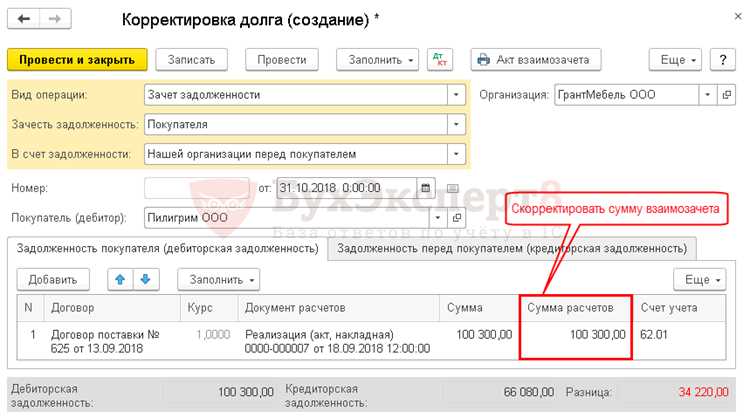Screen dimensions: 750x418
Task: Click small icon right of date field
Action: point(452,188)
